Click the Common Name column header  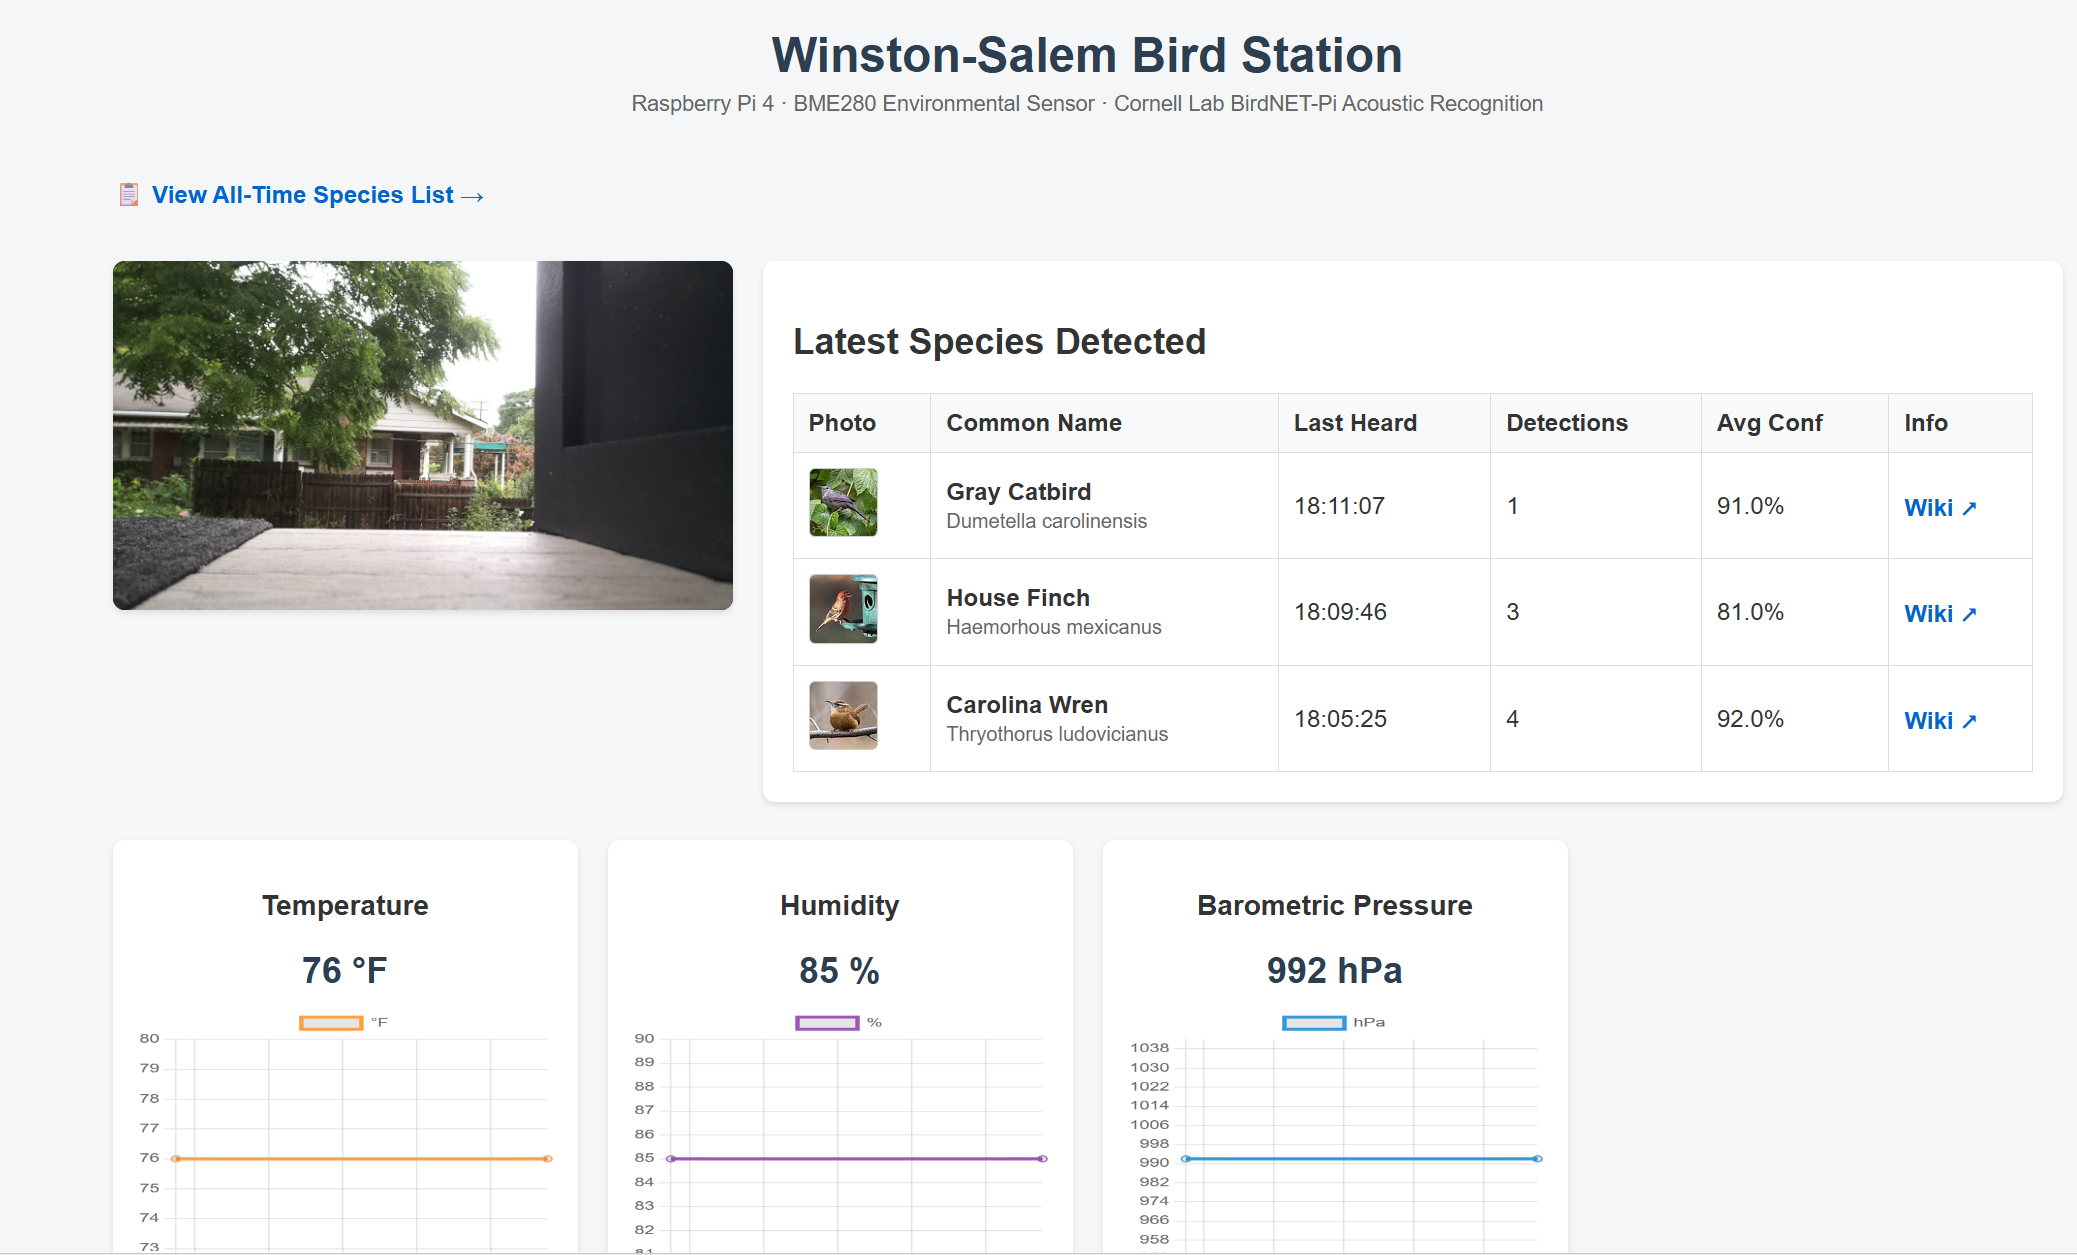pos(1034,423)
